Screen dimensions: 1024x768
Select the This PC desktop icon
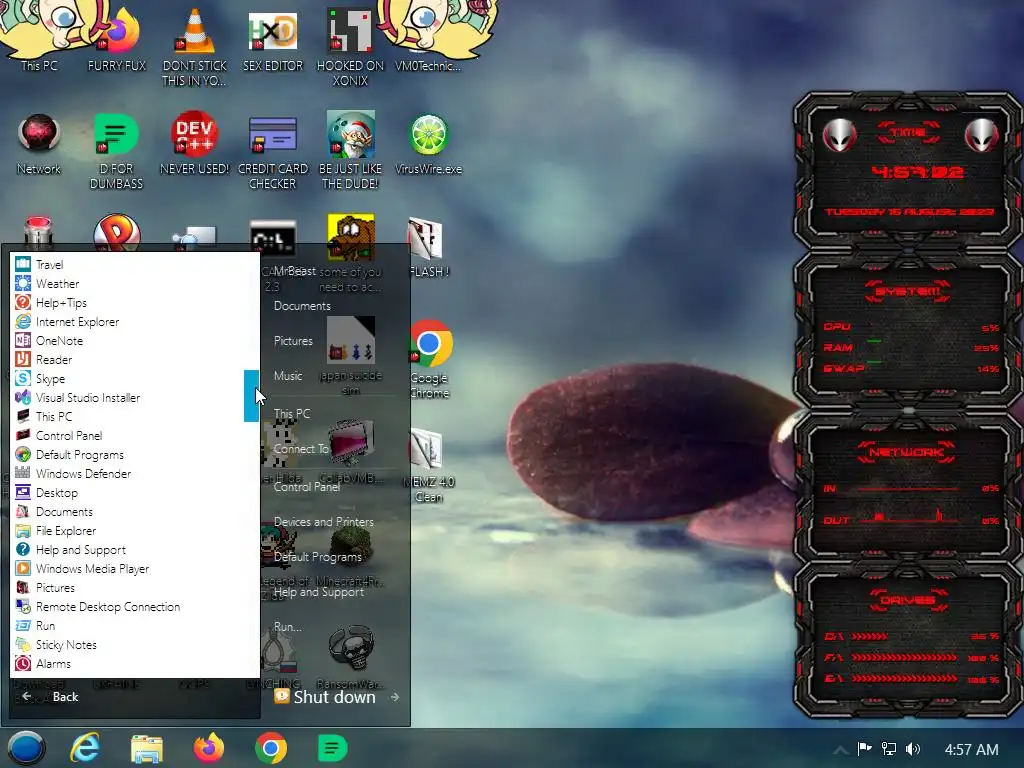[x=39, y=39]
